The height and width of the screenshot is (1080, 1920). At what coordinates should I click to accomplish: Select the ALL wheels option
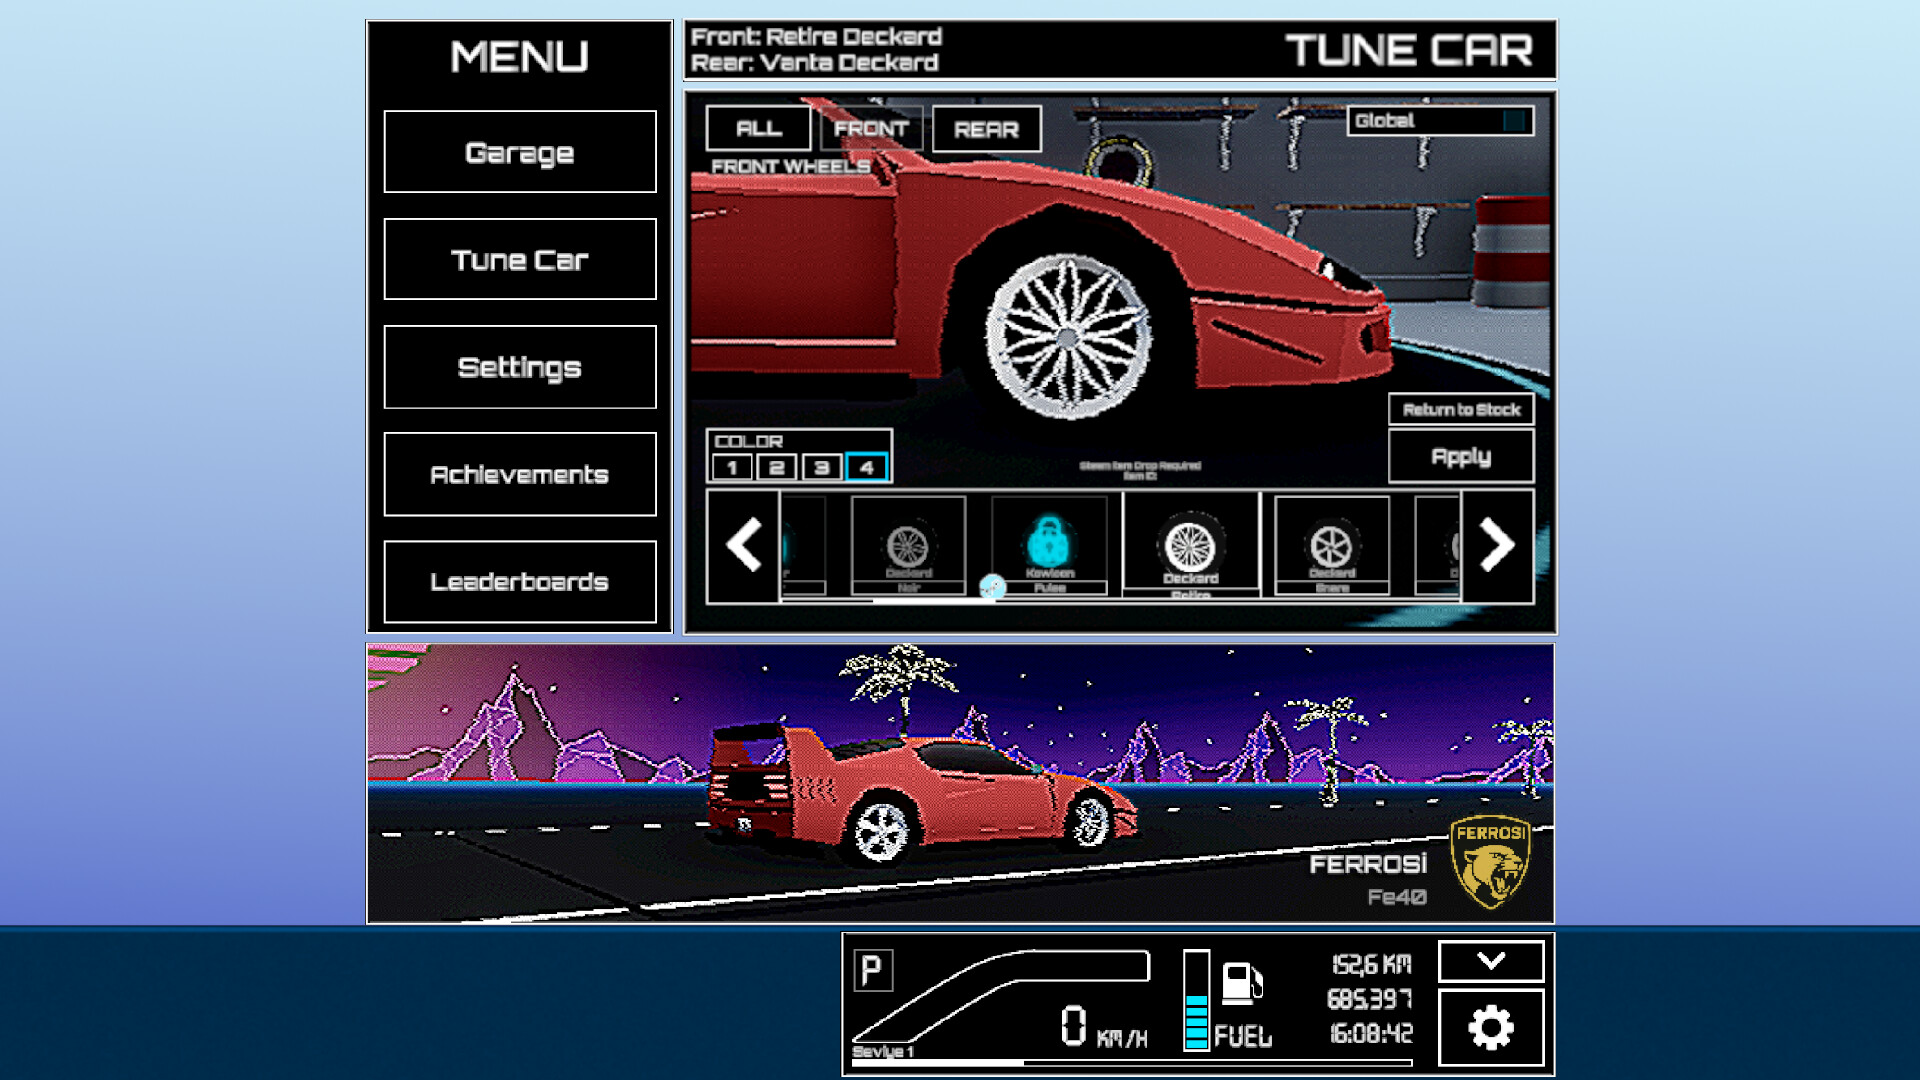pos(757,128)
